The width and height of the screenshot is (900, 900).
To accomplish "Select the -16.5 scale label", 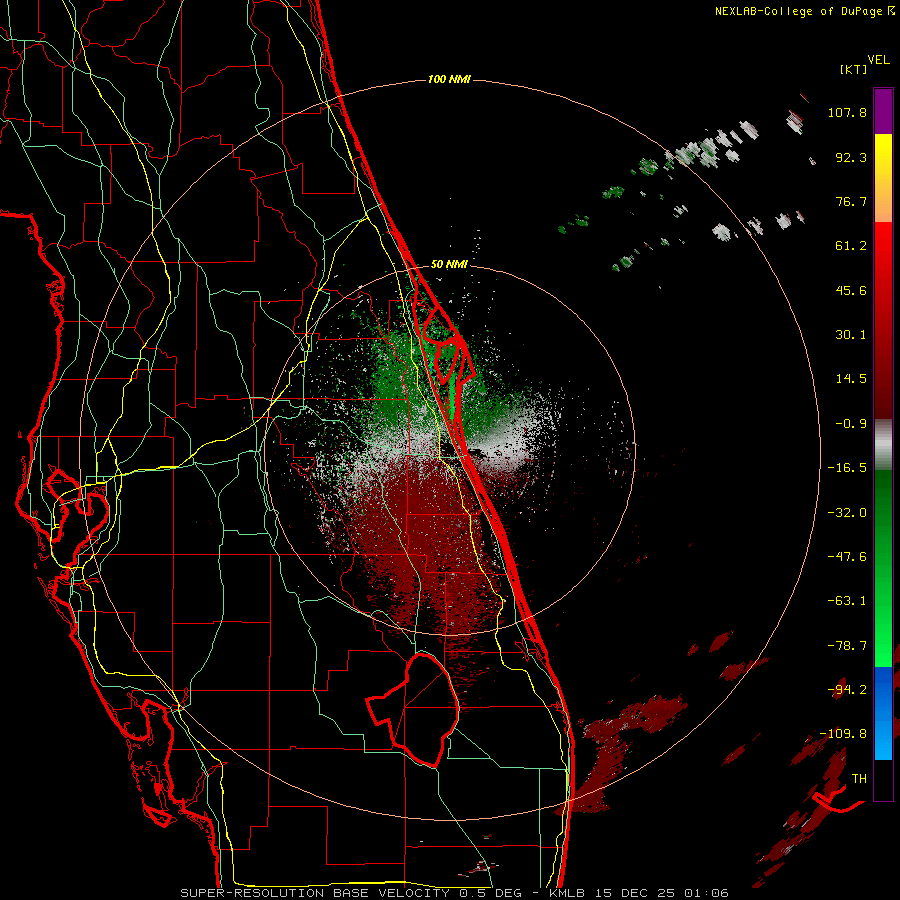I will pyautogui.click(x=847, y=468).
